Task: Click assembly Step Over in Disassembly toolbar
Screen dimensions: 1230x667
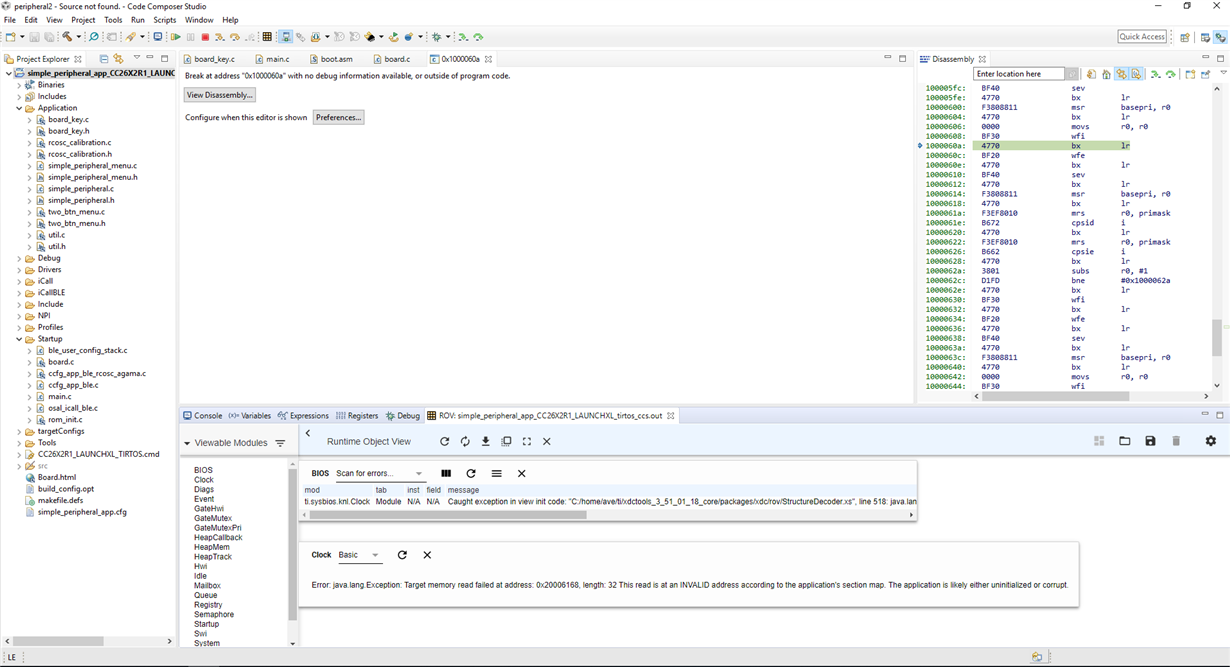Action: (1171, 74)
